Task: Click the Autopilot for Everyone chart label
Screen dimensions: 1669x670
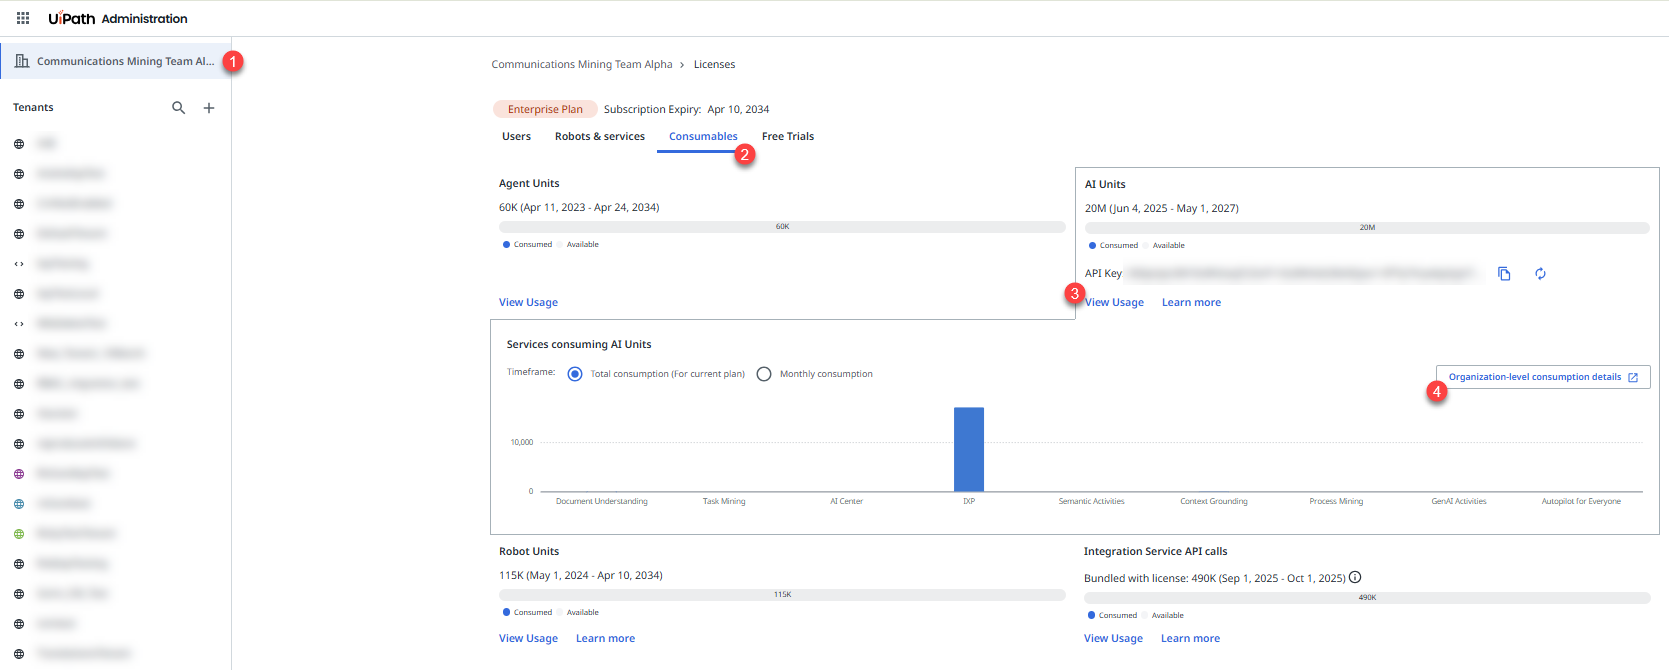Action: pos(1581,501)
